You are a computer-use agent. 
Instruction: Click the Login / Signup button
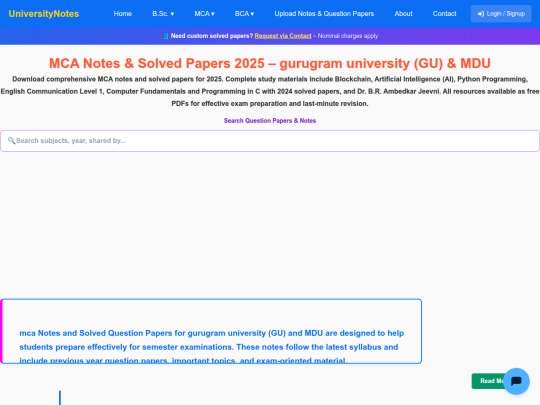(x=501, y=14)
